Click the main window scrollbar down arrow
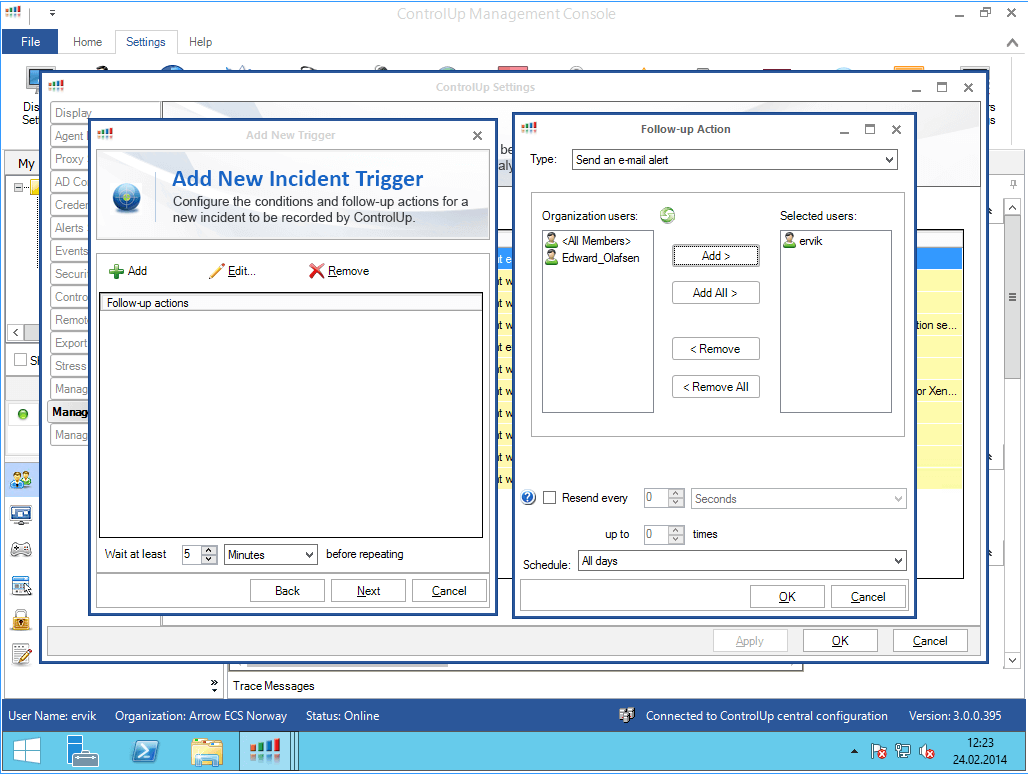The width and height of the screenshot is (1028, 774). pos(1012,660)
